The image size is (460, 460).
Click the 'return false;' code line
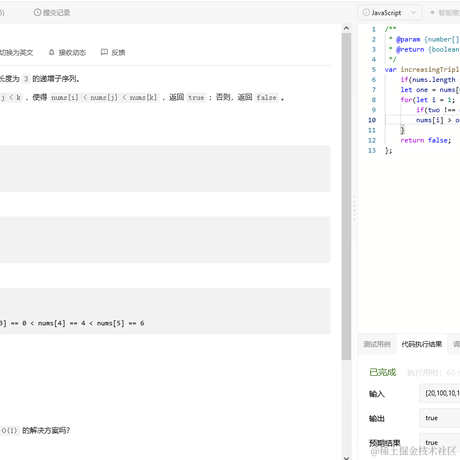pos(426,140)
